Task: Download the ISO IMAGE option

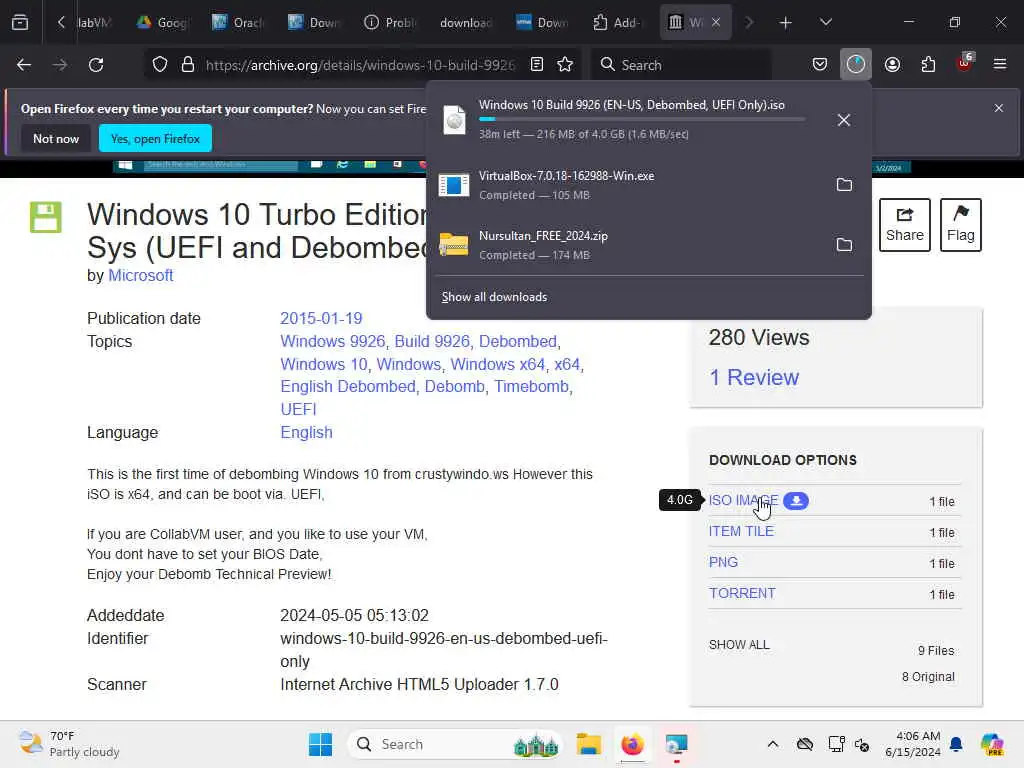Action: pyautogui.click(x=743, y=500)
